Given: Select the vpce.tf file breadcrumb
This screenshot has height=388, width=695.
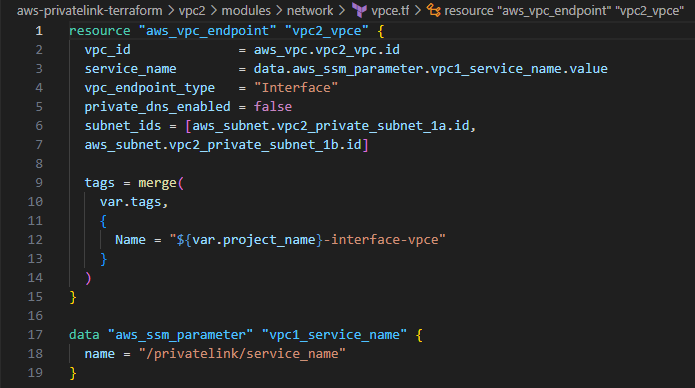Looking at the screenshot, I should (390, 10).
